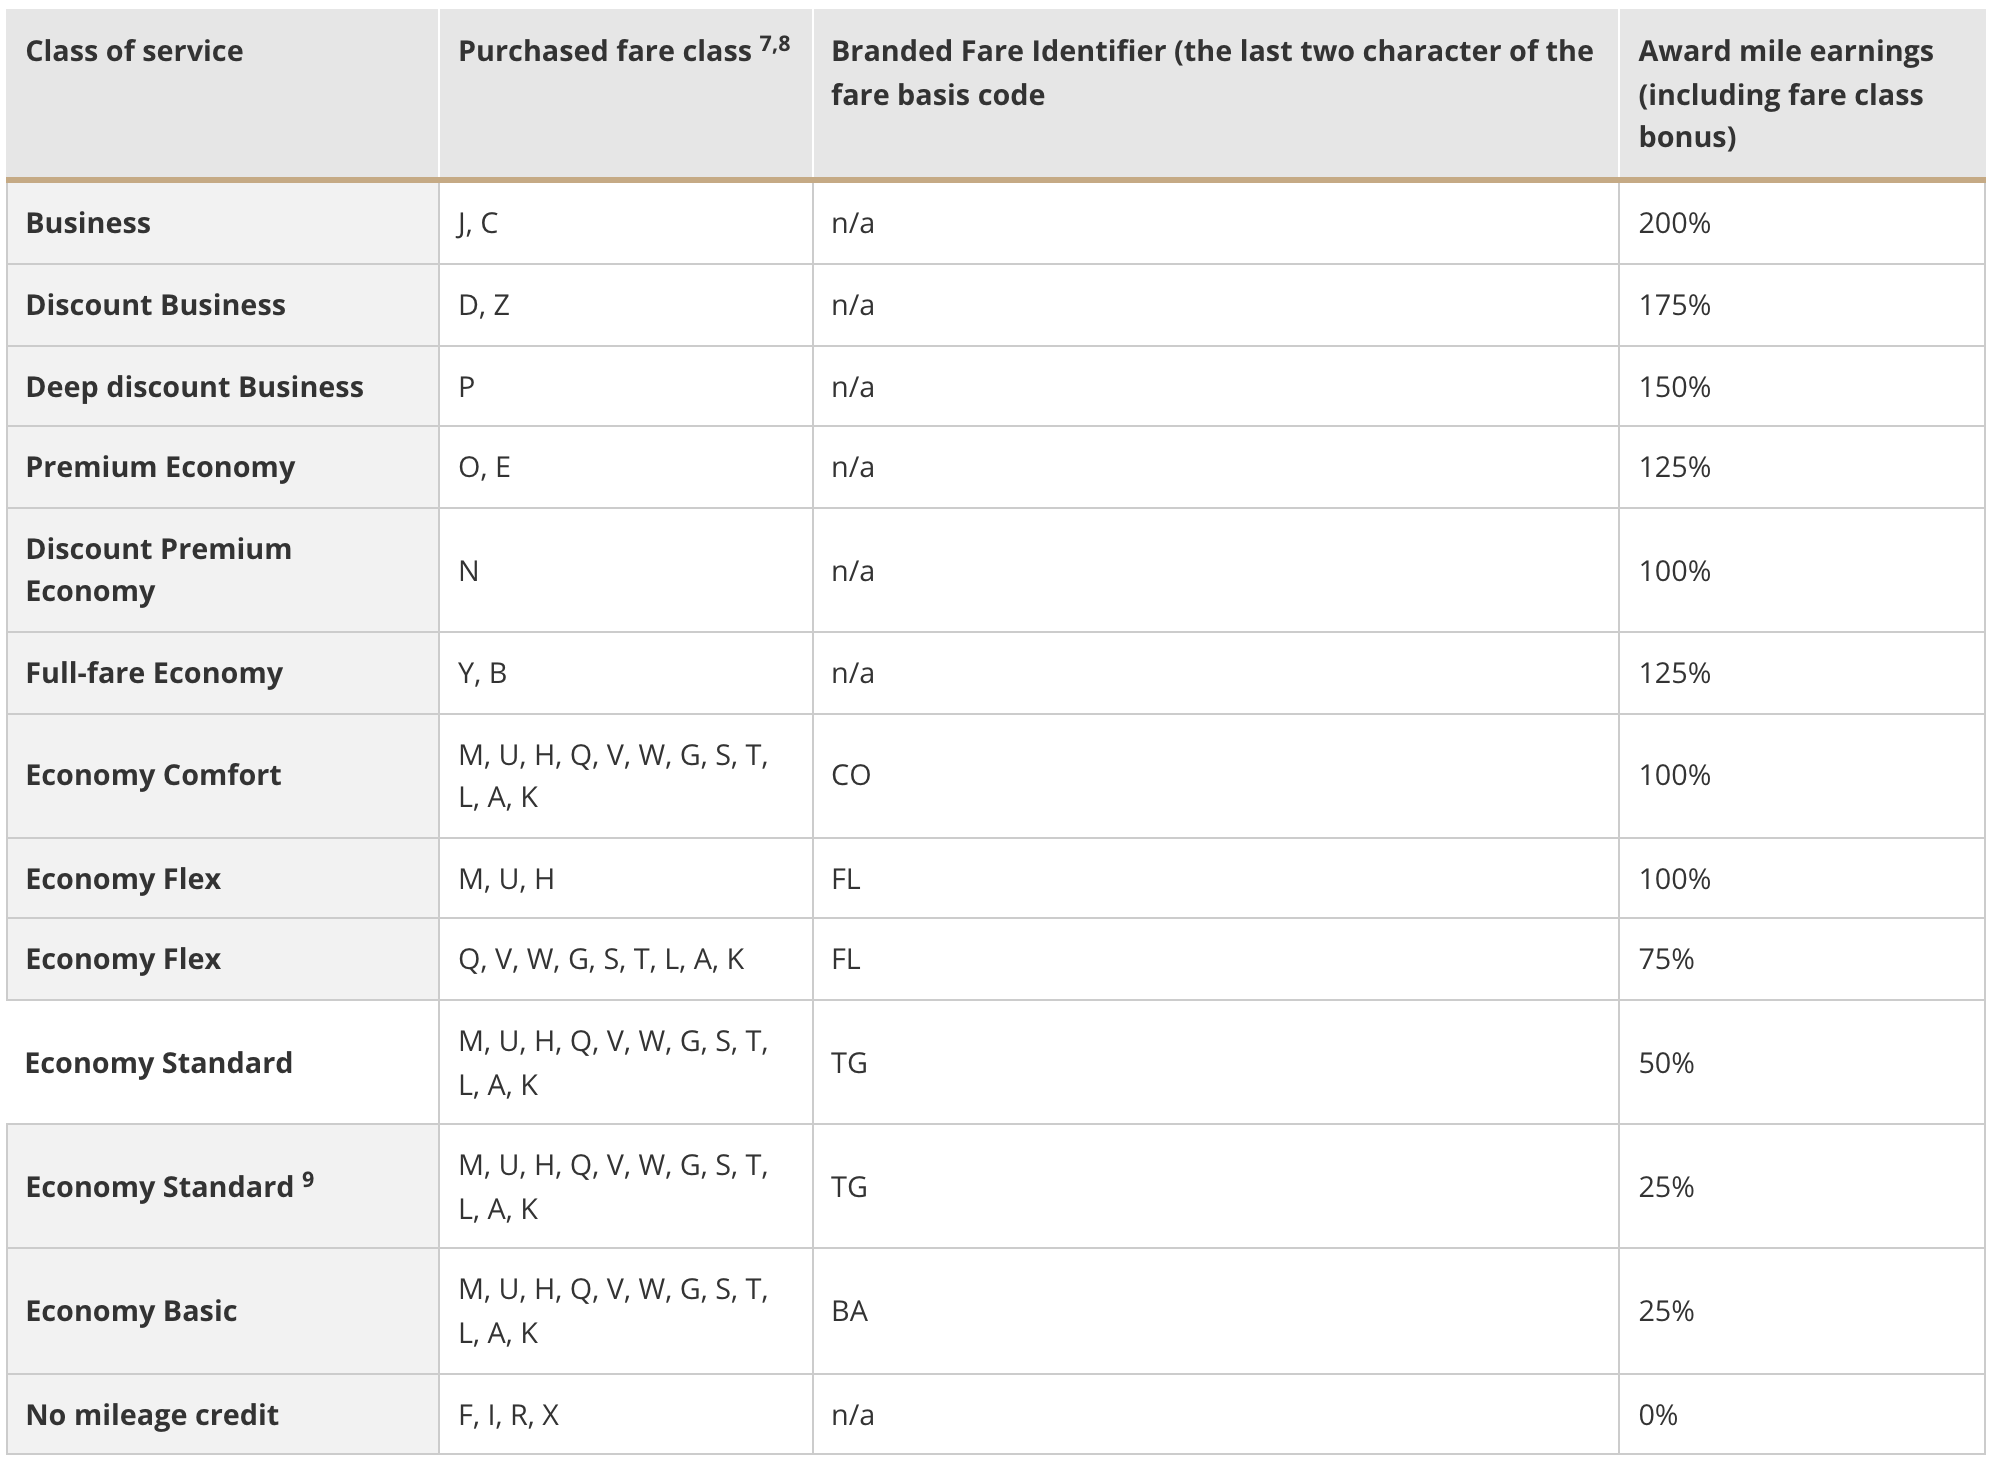This screenshot has width=1994, height=1461.
Task: Click the 75% Economy Flex earnings cell
Action: (x=1666, y=959)
